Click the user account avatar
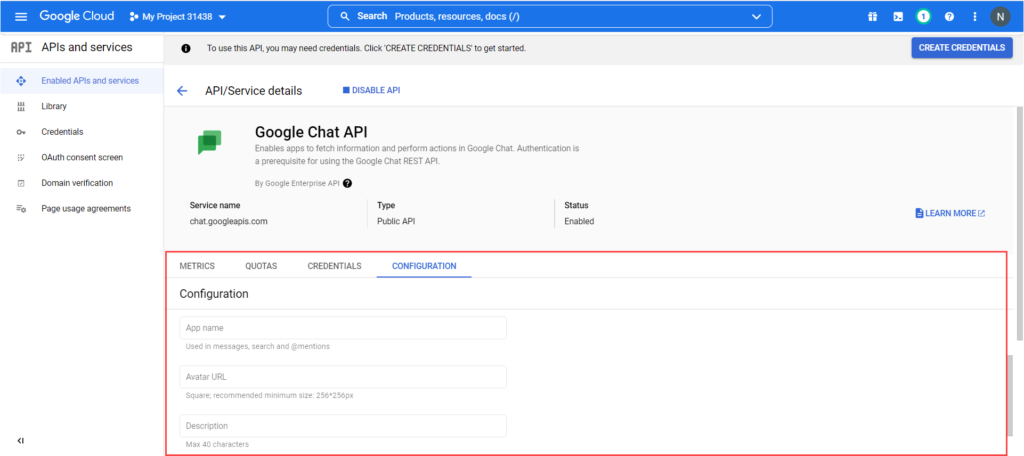The height and width of the screenshot is (456, 1024). tap(1001, 17)
